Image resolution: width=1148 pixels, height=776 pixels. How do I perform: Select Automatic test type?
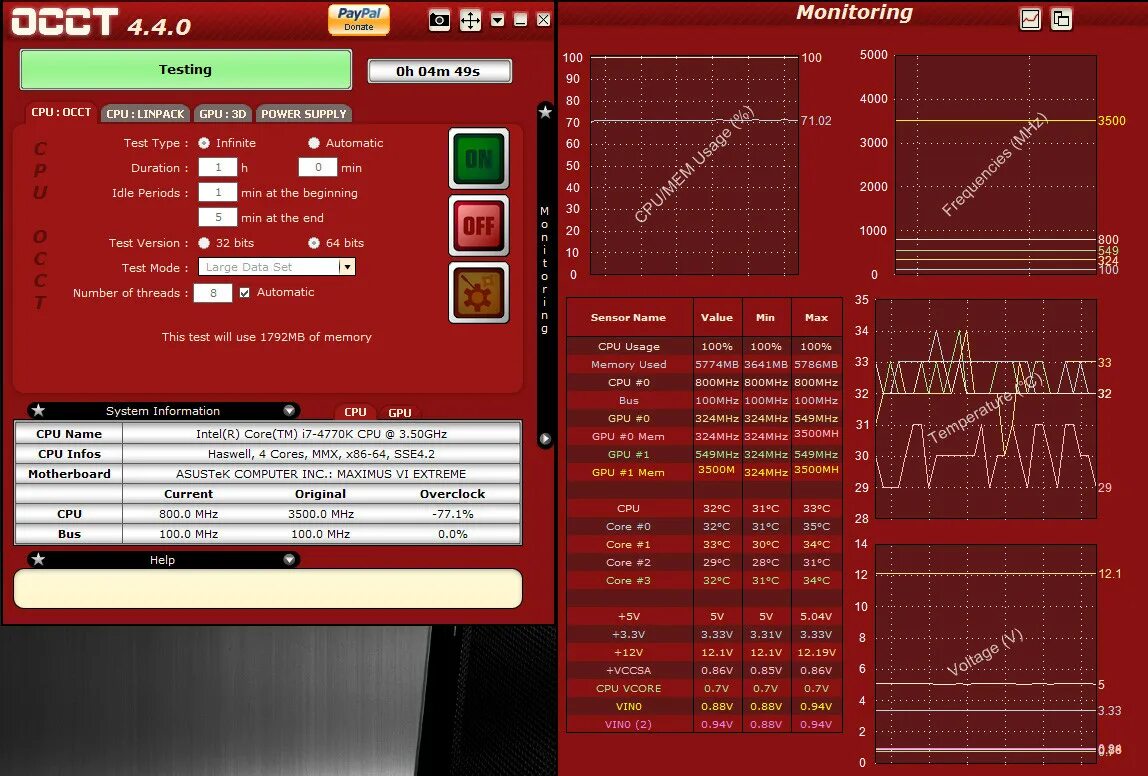coord(314,143)
